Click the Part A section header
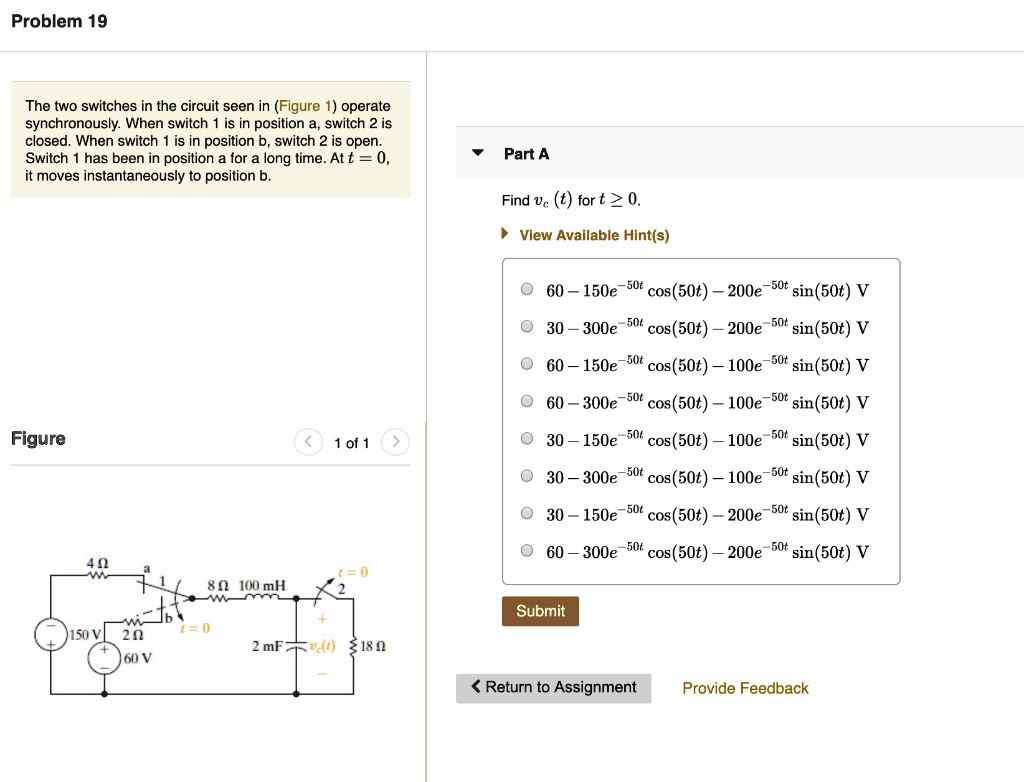1024x782 pixels. point(525,153)
